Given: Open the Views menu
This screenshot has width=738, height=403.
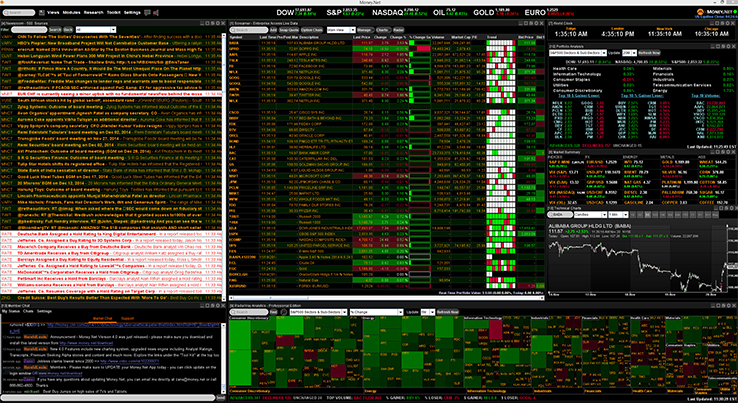Looking at the screenshot, I should tap(53, 13).
